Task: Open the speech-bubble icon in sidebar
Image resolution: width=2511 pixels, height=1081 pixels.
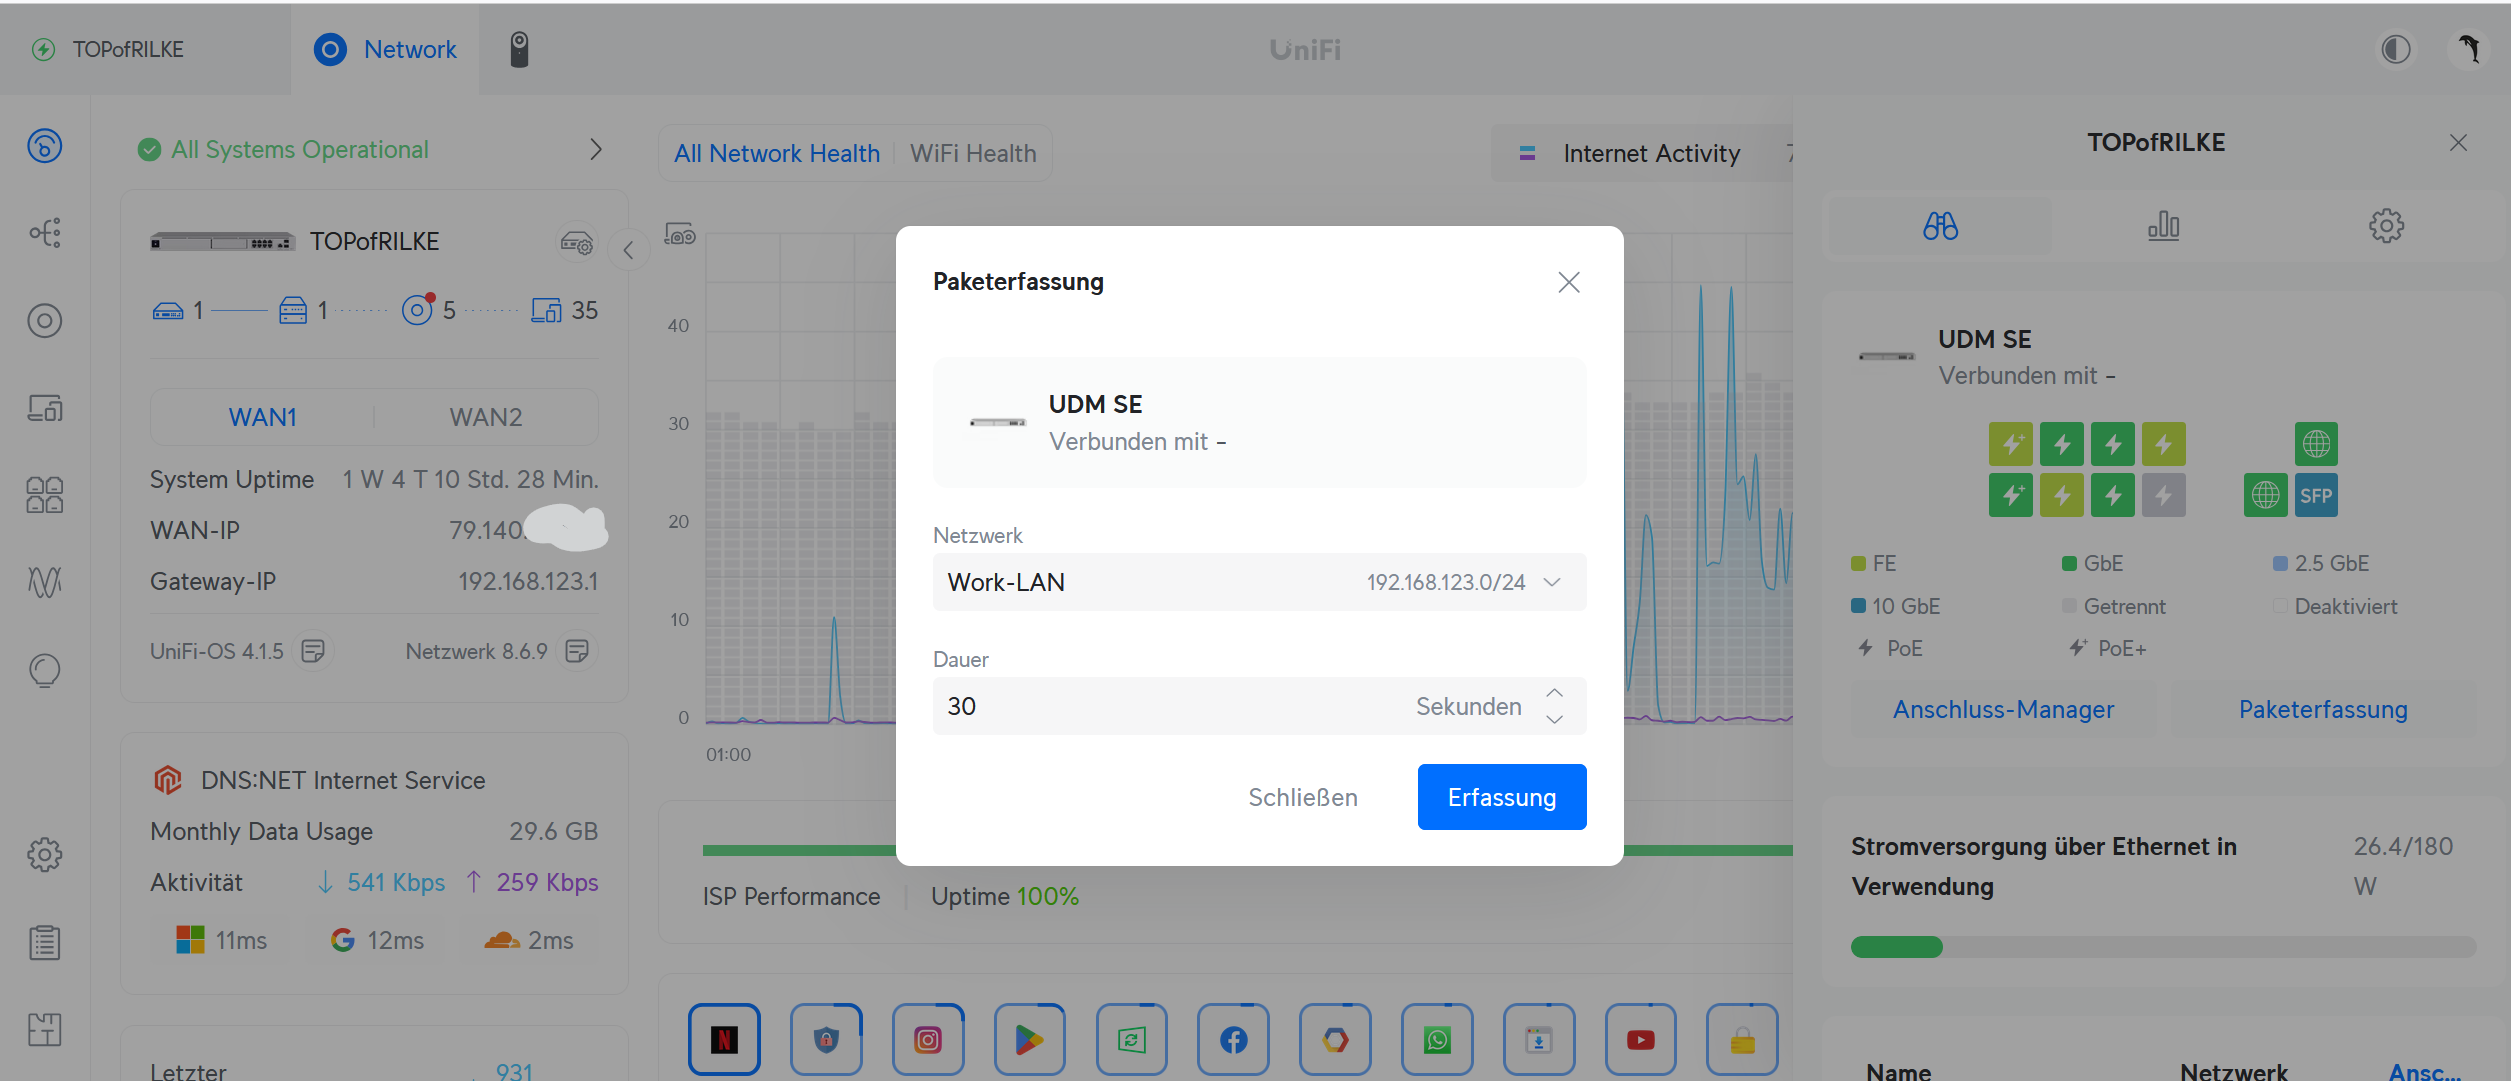Action: (x=45, y=670)
